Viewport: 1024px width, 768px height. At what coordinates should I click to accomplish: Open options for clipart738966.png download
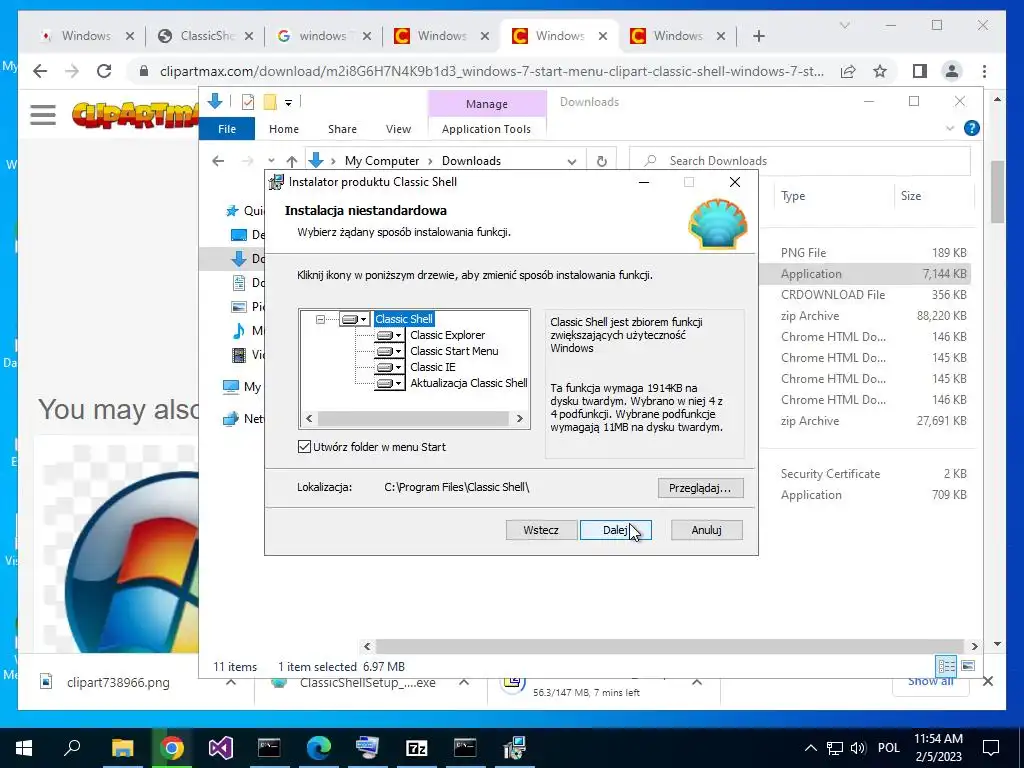(231, 682)
